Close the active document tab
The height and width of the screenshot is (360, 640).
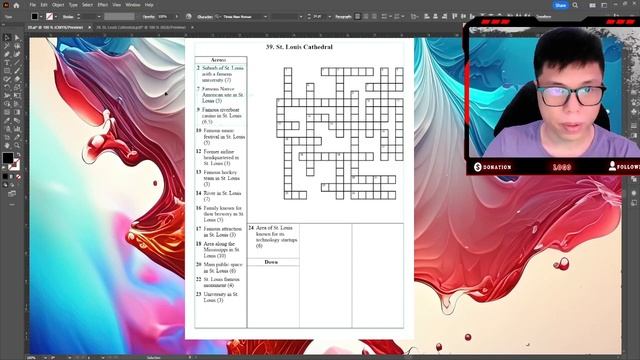(x=89, y=27)
